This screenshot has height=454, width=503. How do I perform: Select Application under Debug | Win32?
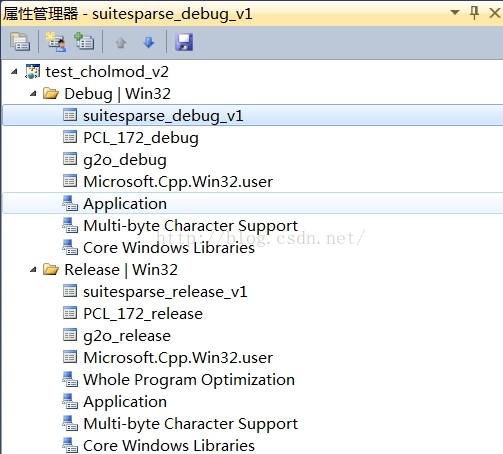(125, 204)
